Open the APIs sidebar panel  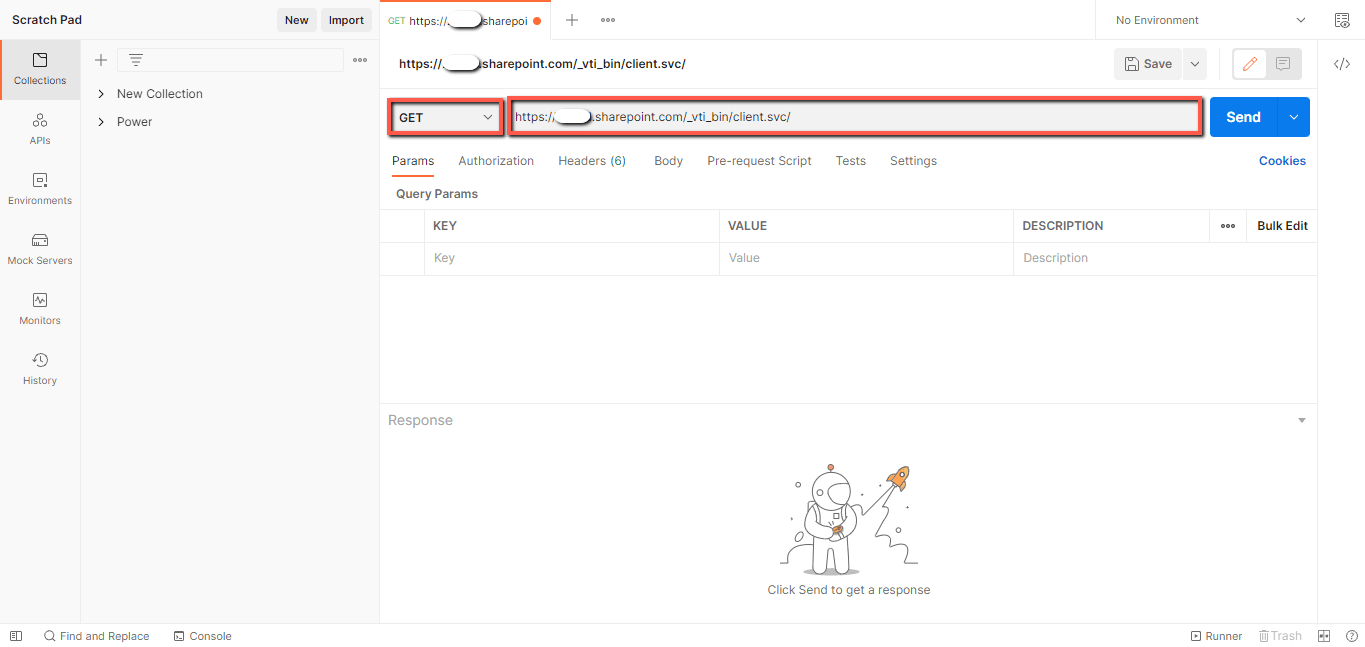(40, 129)
